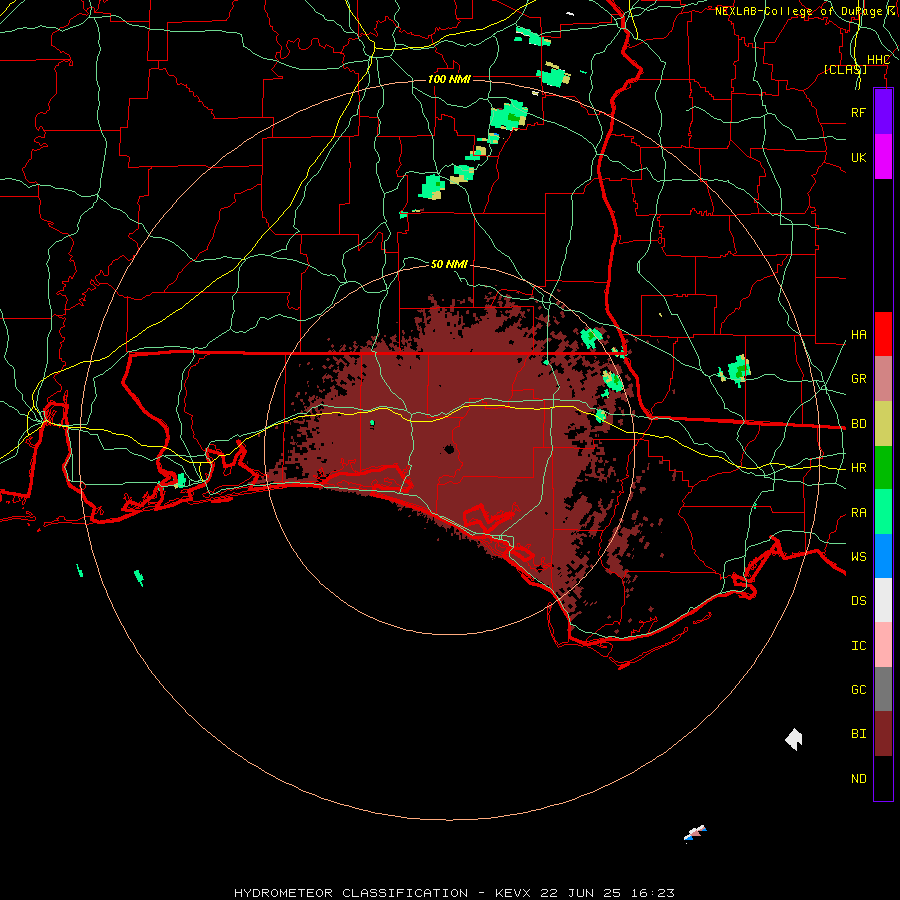This screenshot has height=900, width=900.
Task: Click the purple RF legend color swatch
Action: [883, 112]
